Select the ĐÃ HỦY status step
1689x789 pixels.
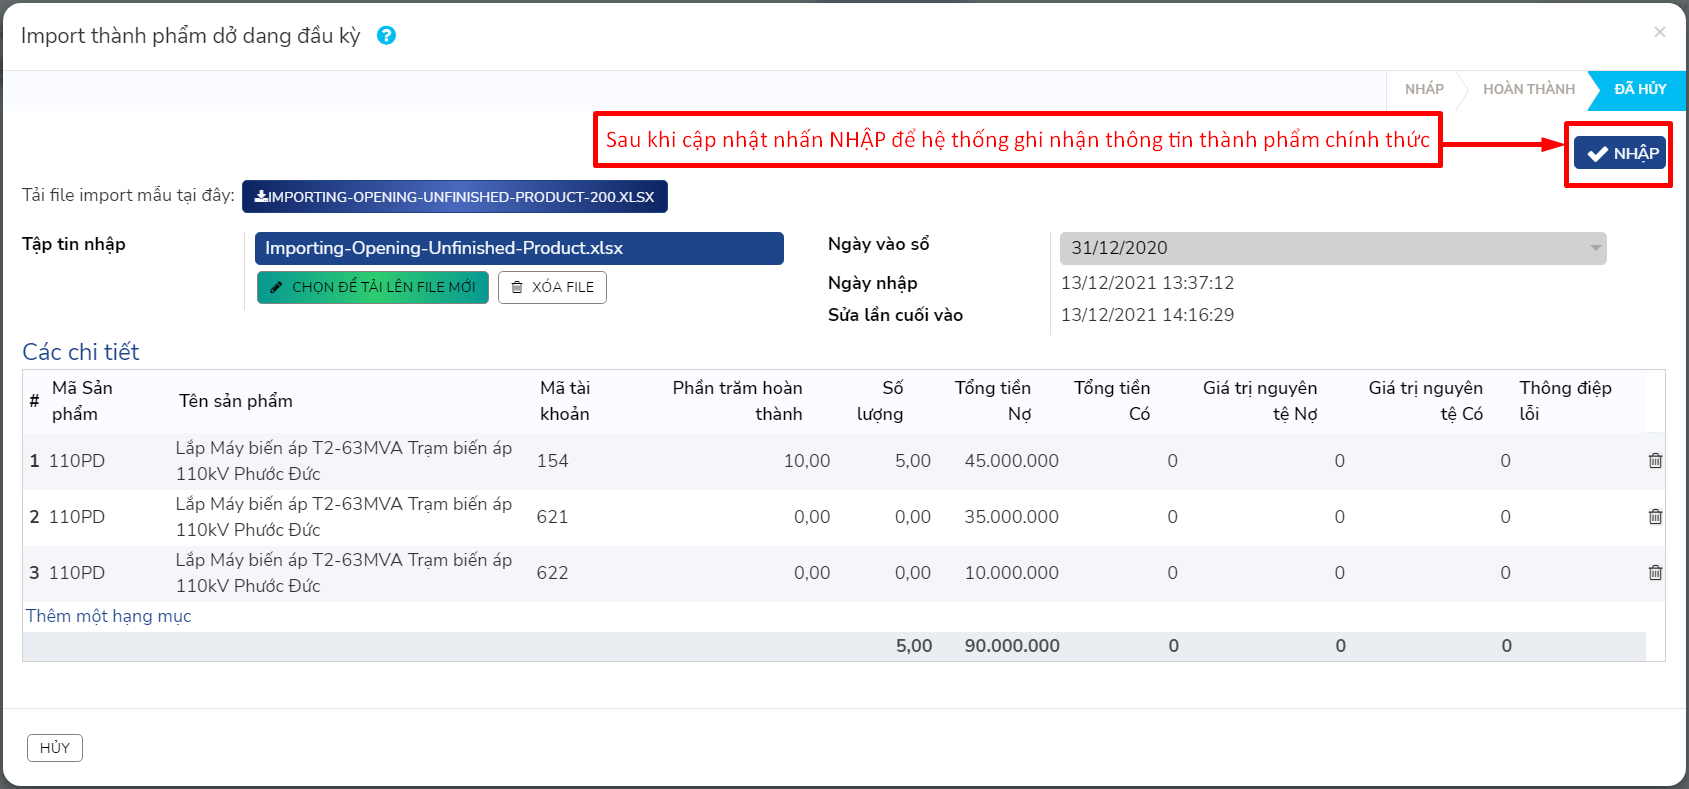point(1640,89)
